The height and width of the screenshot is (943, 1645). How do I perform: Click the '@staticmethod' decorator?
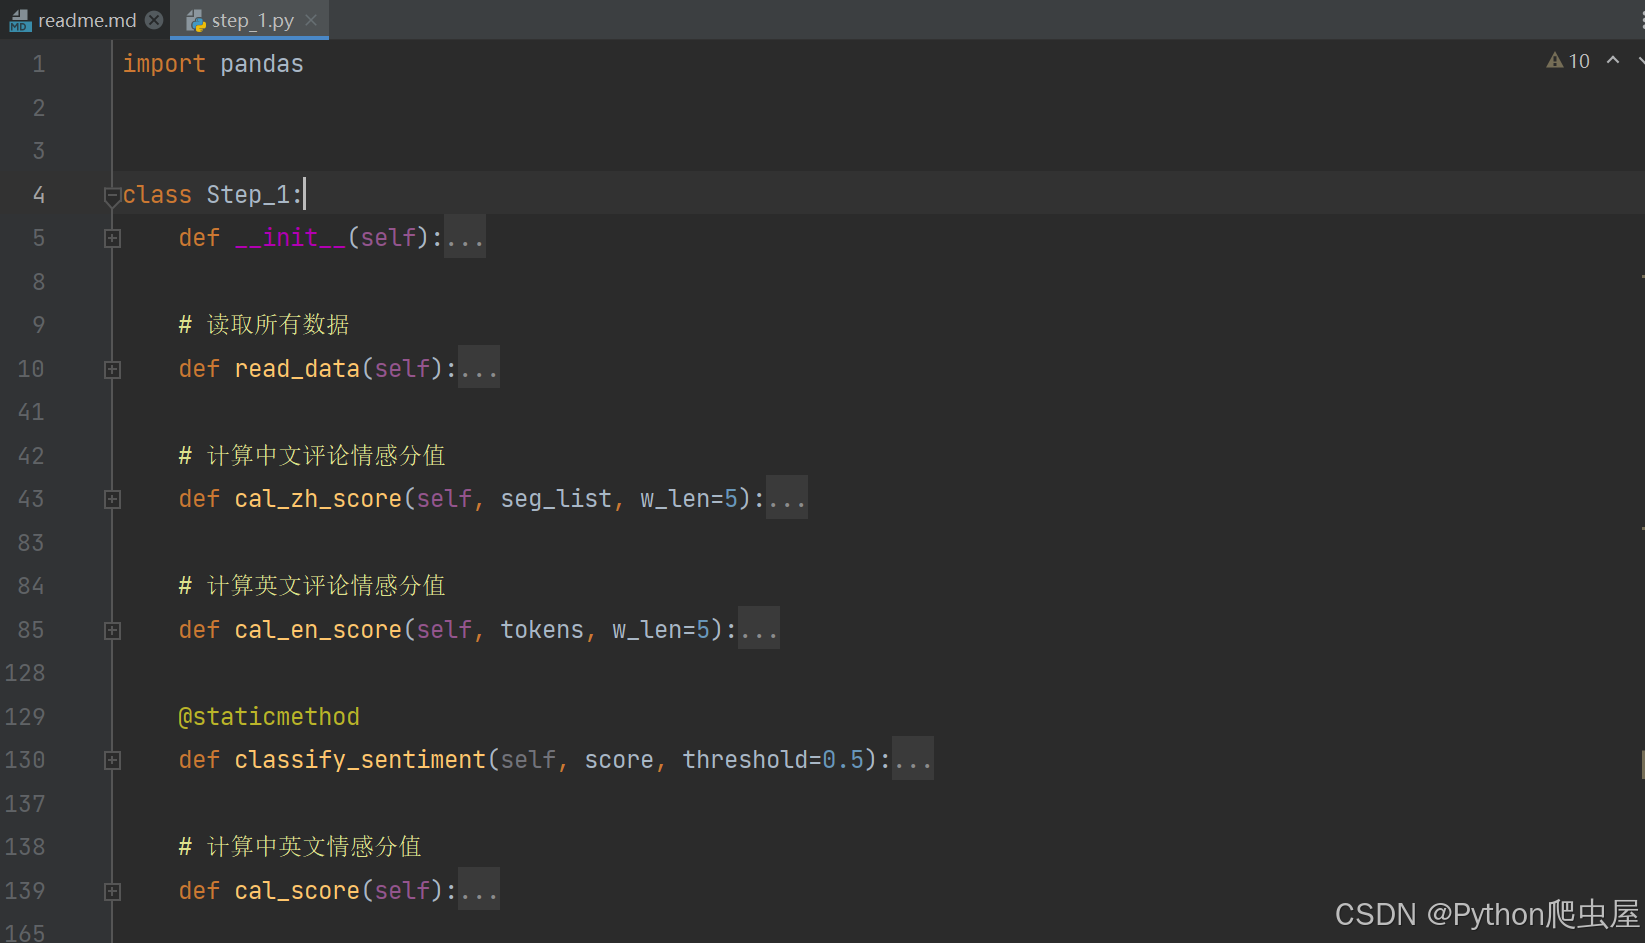coord(269,716)
